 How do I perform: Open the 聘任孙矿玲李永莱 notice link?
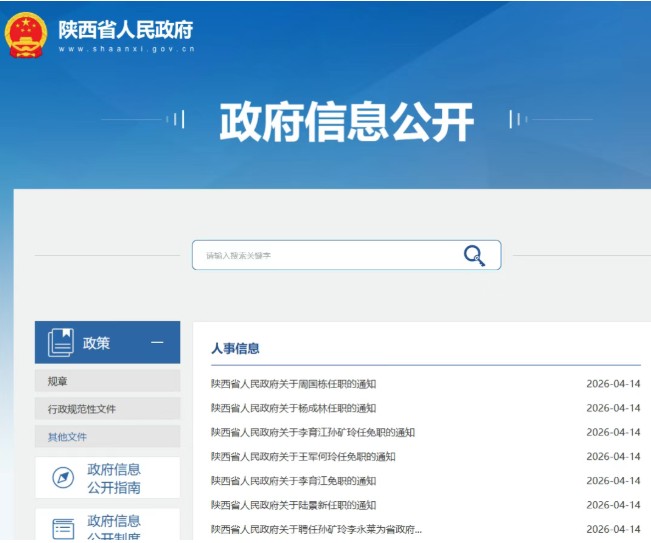point(316,529)
